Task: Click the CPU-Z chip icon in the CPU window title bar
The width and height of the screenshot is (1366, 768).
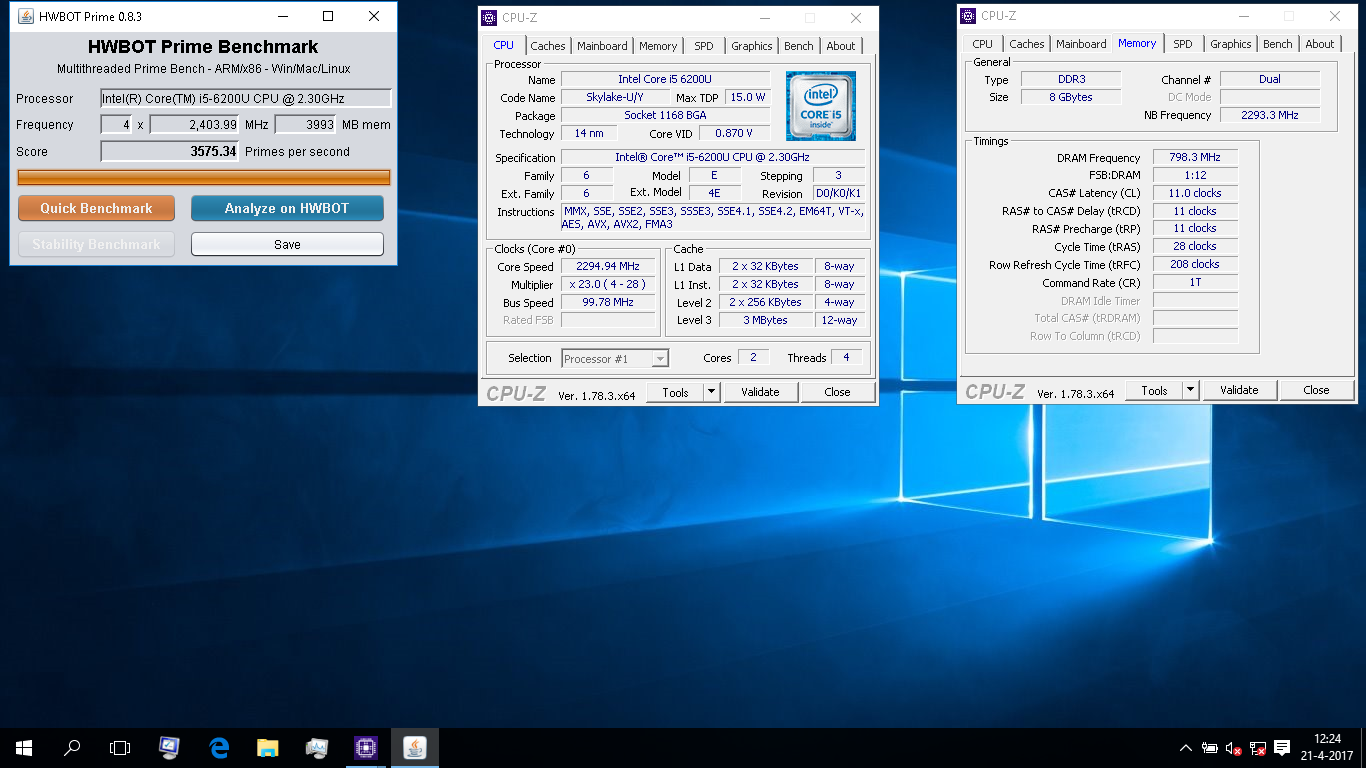Action: [489, 17]
